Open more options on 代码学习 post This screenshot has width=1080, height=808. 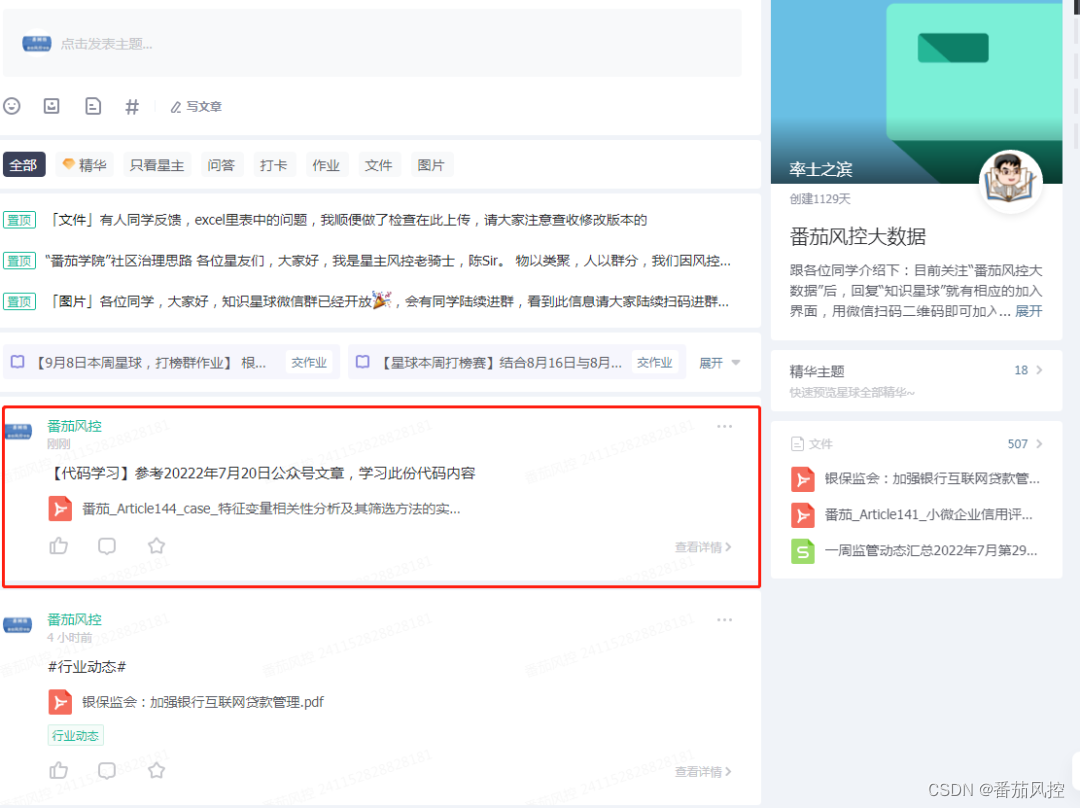725,426
